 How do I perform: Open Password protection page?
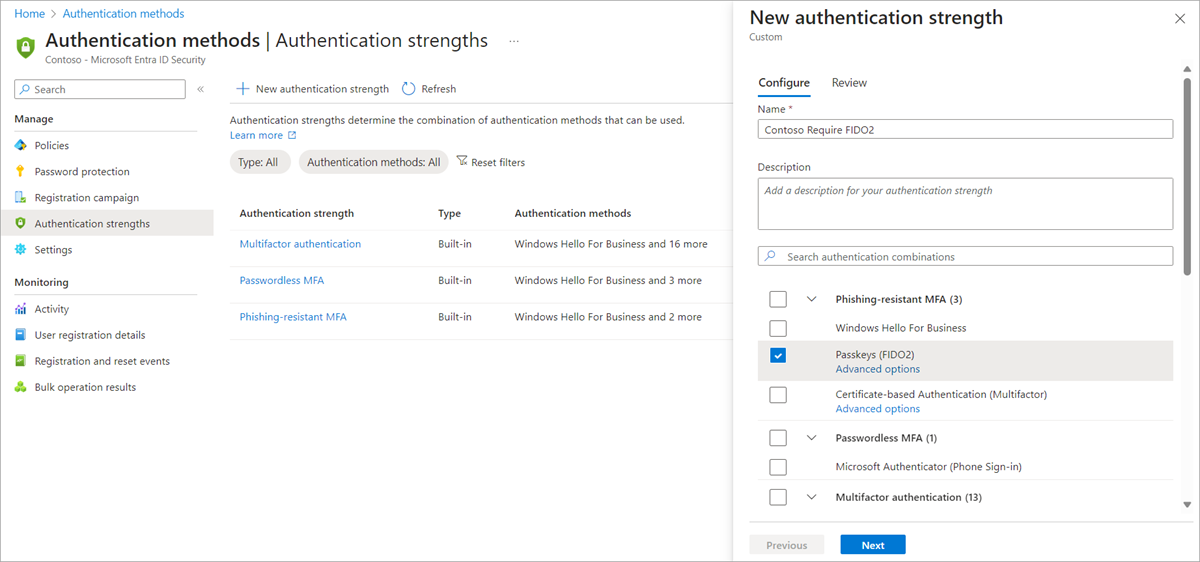82,172
